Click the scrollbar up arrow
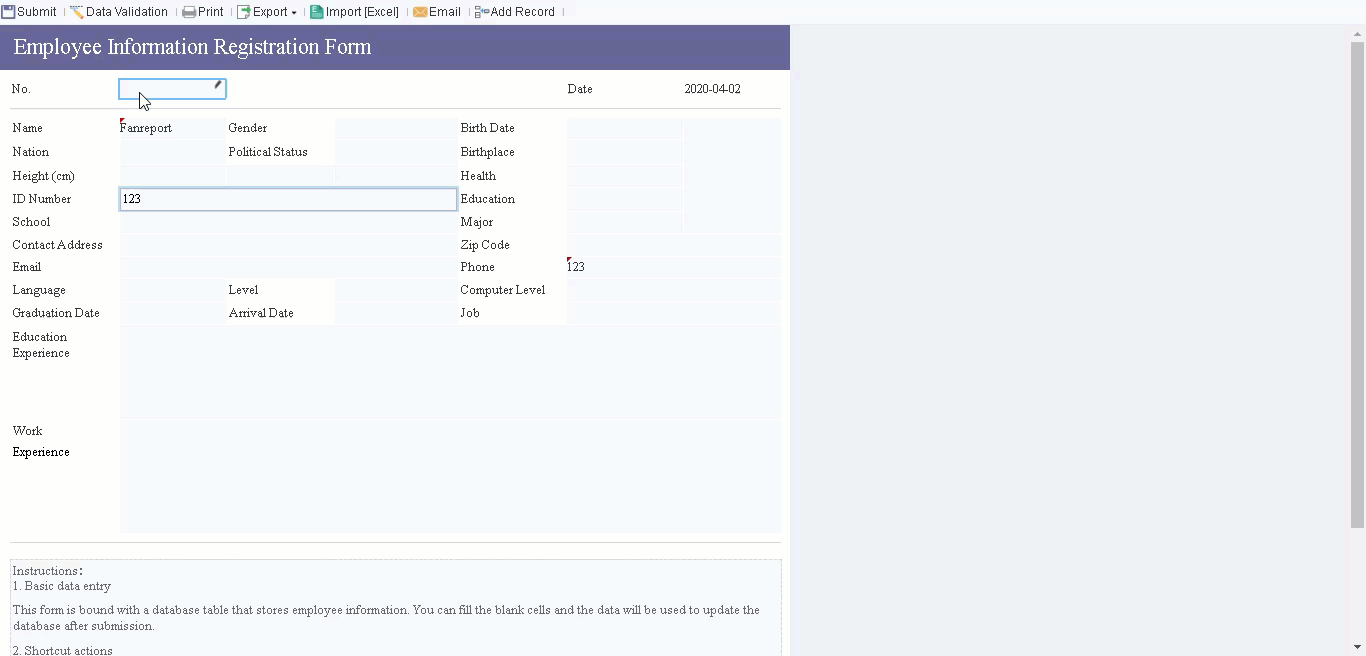The height and width of the screenshot is (656, 1366). point(1358,34)
